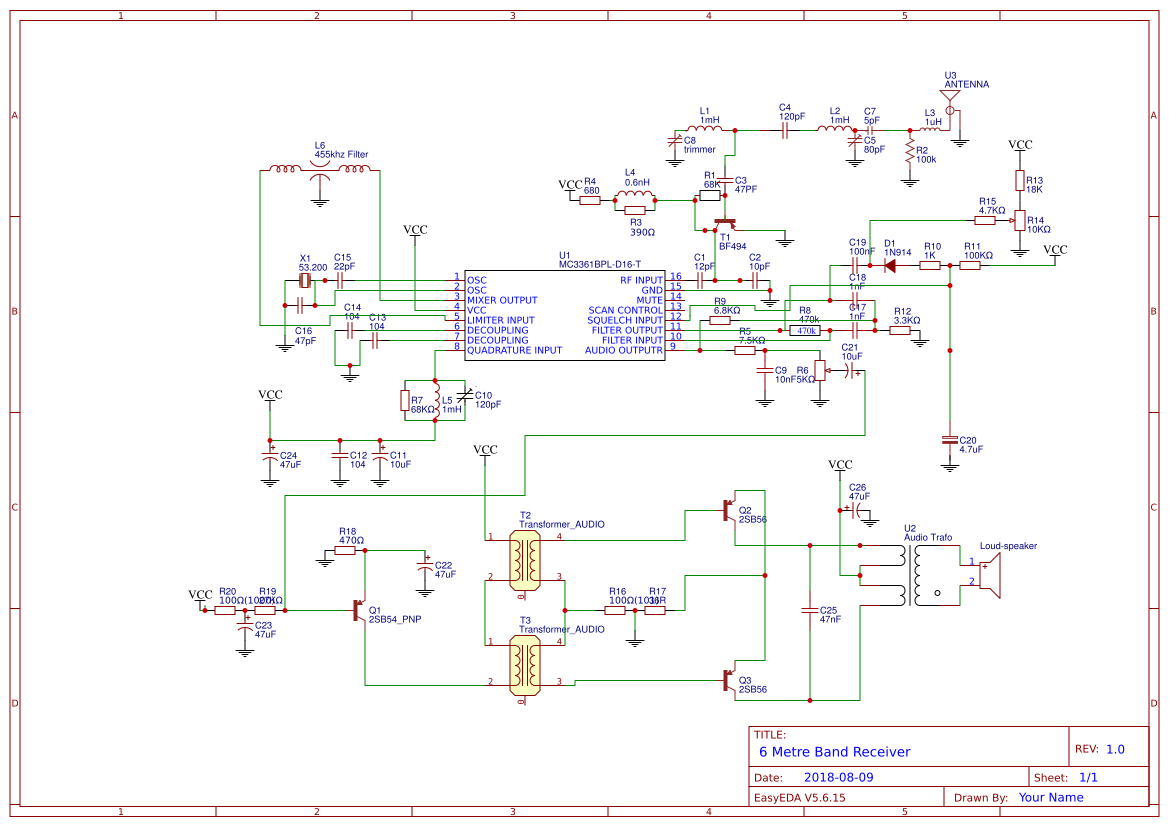
Task: Click the T2 Transformer_AUDIO symbol
Action: tap(525, 560)
